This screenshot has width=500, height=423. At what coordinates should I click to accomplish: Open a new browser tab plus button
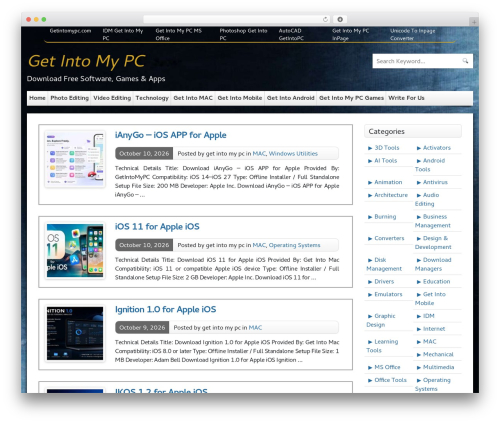(474, 22)
